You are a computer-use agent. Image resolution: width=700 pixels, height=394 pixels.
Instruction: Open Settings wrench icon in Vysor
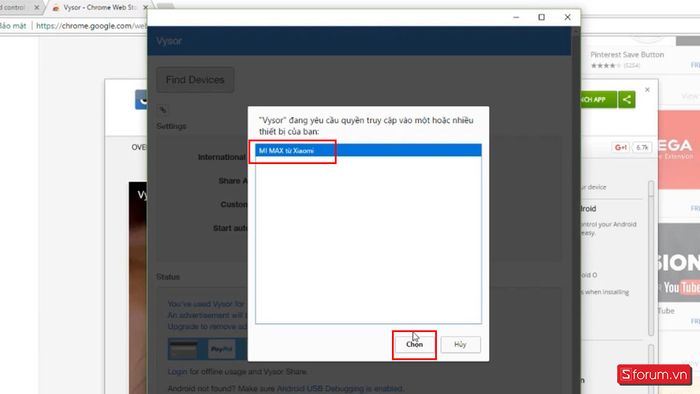coord(163,109)
